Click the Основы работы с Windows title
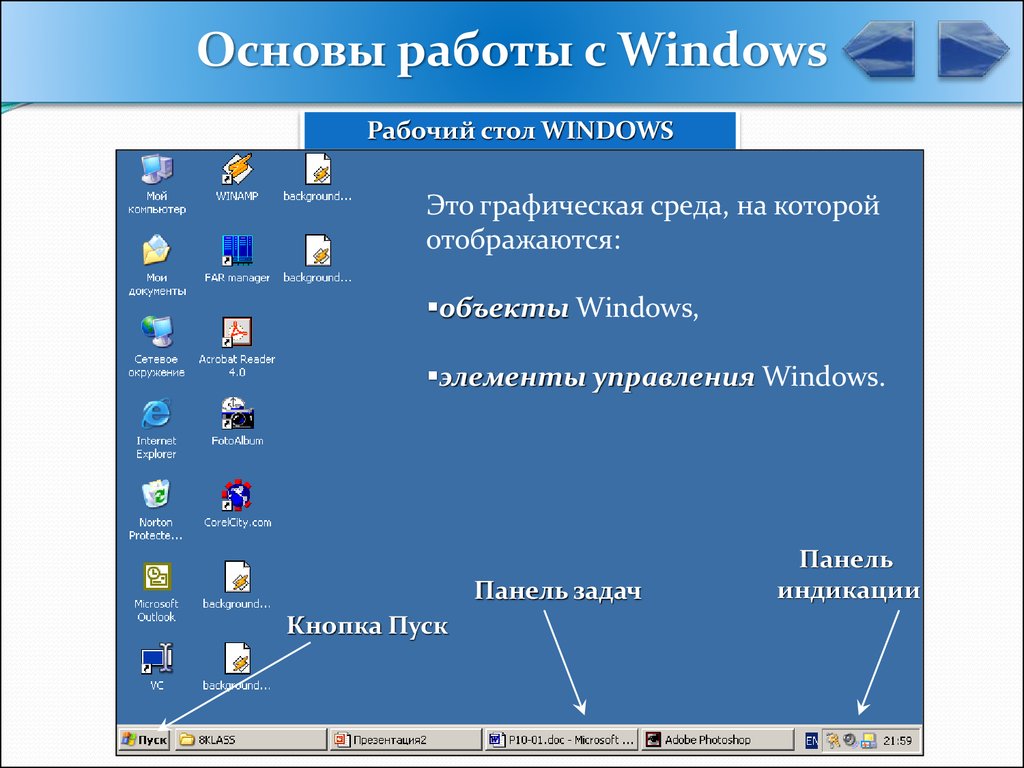 pyautogui.click(x=512, y=50)
